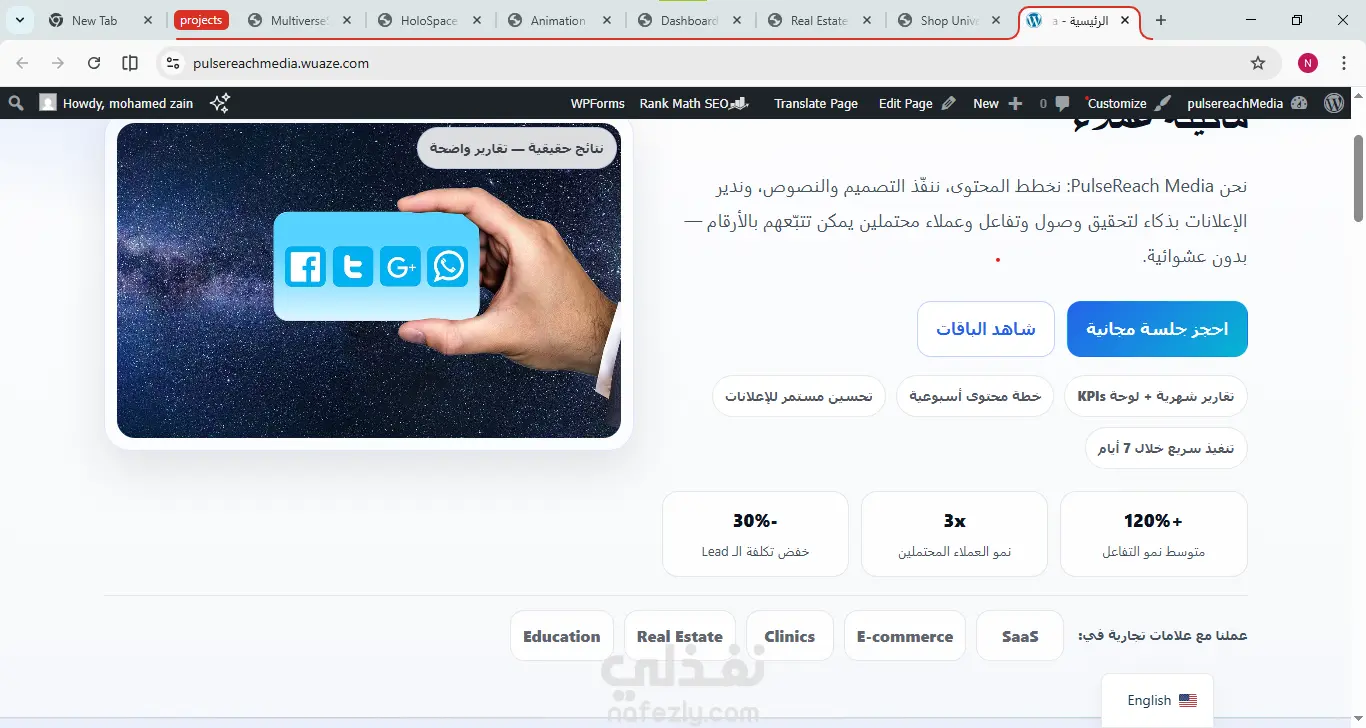Image resolution: width=1366 pixels, height=728 pixels.
Task: Bookmark this page with the star icon
Action: click(1258, 63)
